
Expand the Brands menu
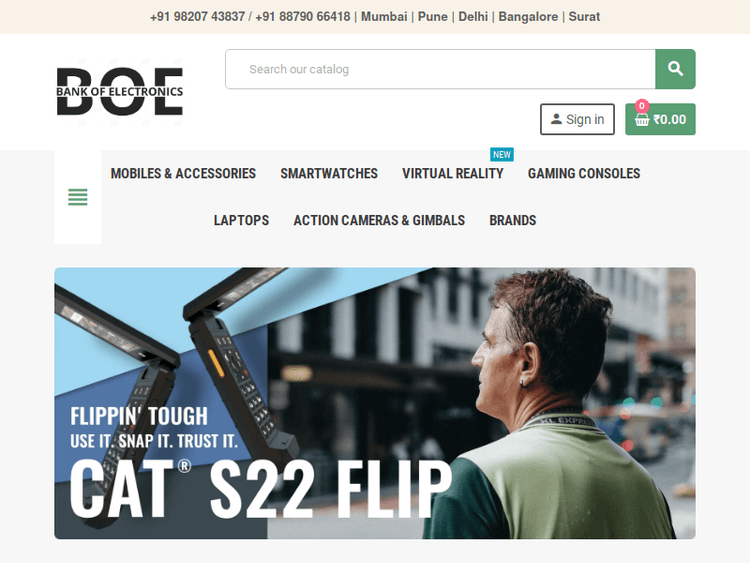513,220
